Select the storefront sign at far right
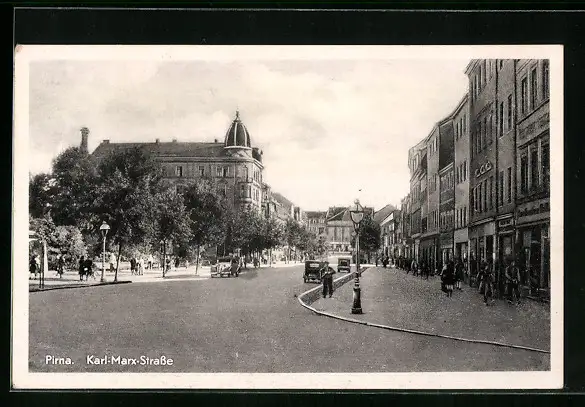Screen dimensions: 585x407 (x=533, y=211)
